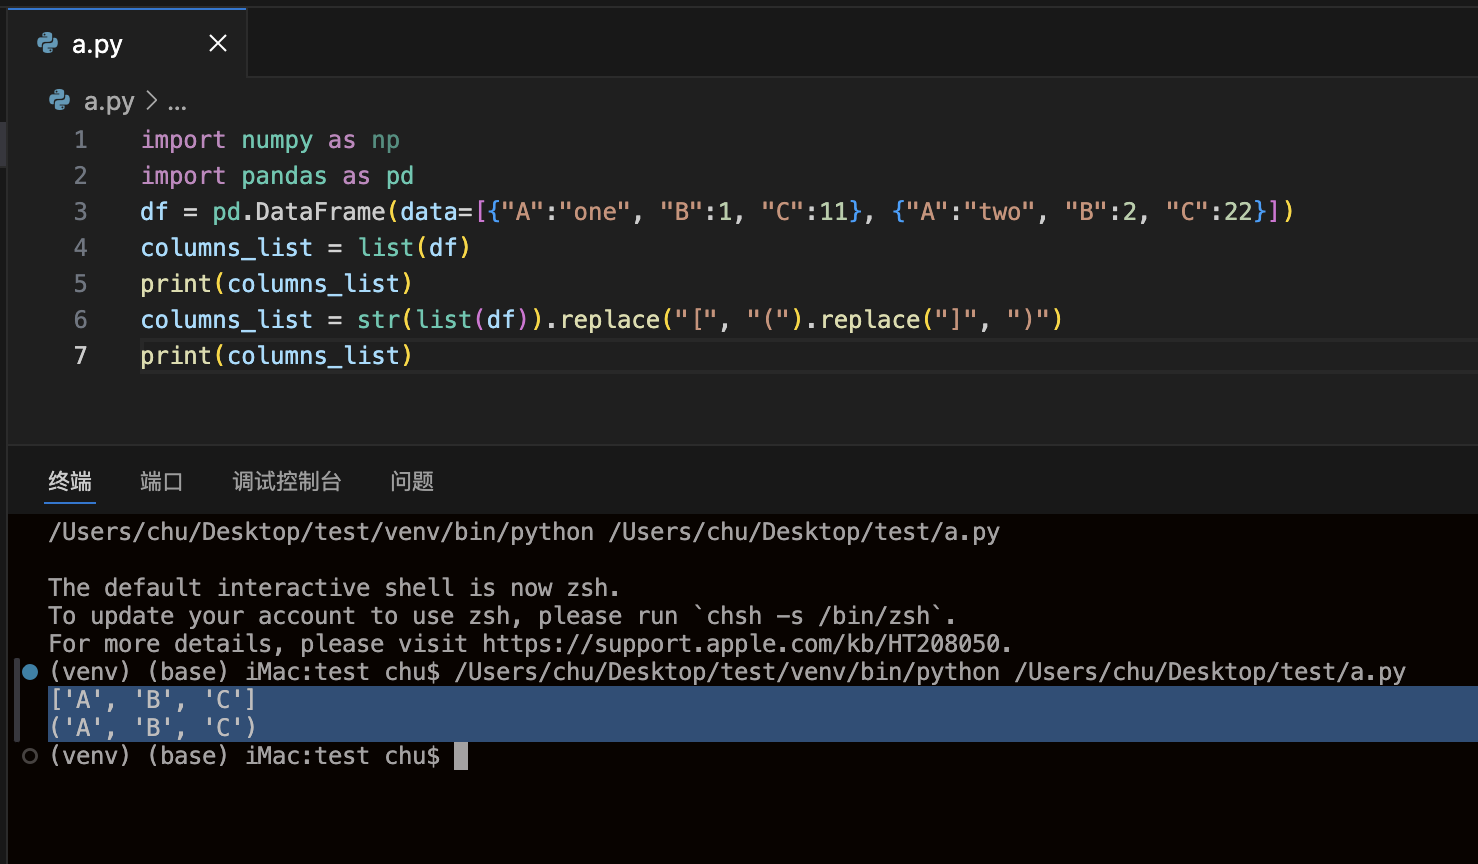Viewport: 1478px width, 864px height.
Task: Open the 端口 panel tab
Action: pyautogui.click(x=161, y=482)
